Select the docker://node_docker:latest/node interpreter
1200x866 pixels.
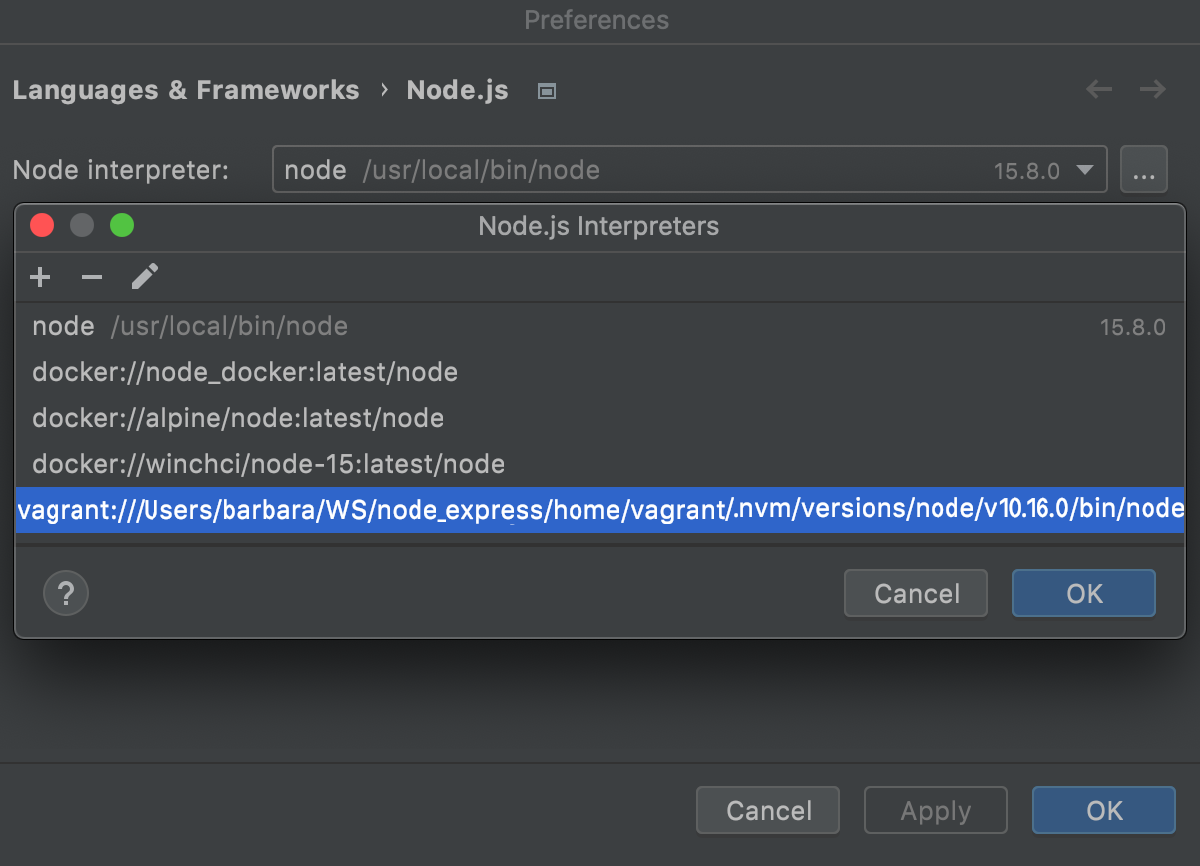(245, 372)
